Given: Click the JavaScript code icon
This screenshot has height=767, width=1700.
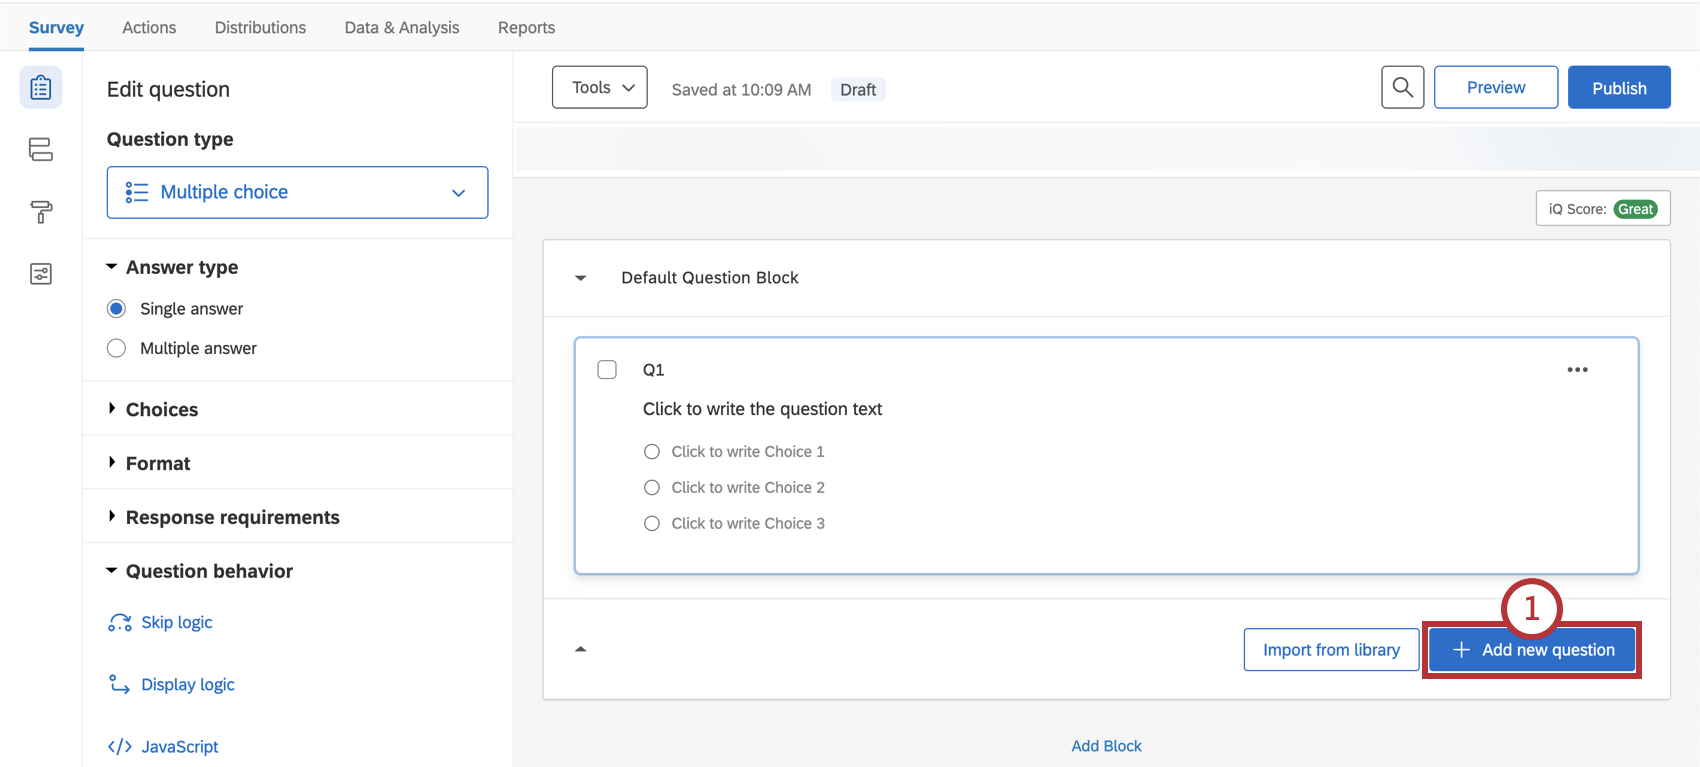Looking at the screenshot, I should 120,747.
